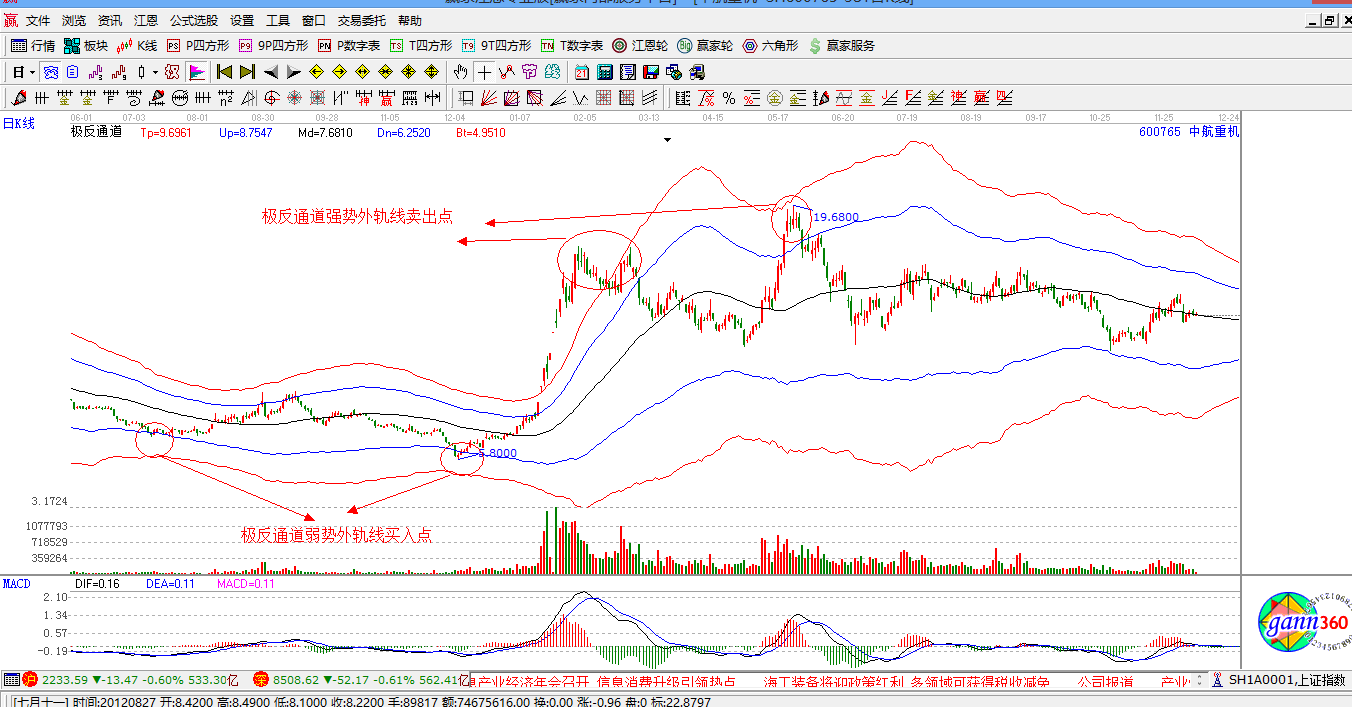Toggle the colored flag indicator button
1352x707 pixels.
coord(197,72)
